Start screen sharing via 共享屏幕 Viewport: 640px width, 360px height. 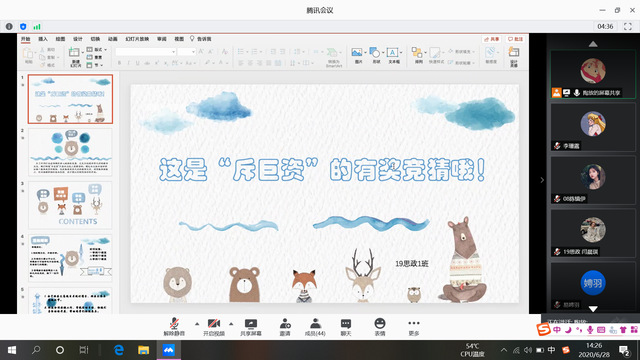click(x=251, y=327)
